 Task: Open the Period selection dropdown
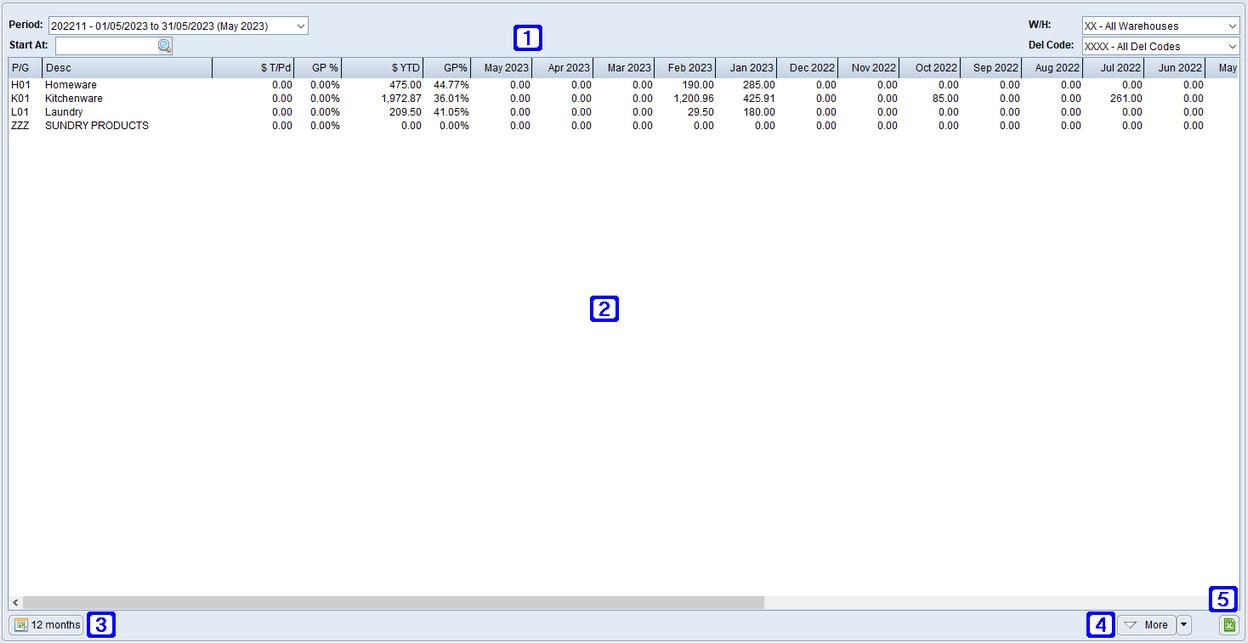point(299,25)
